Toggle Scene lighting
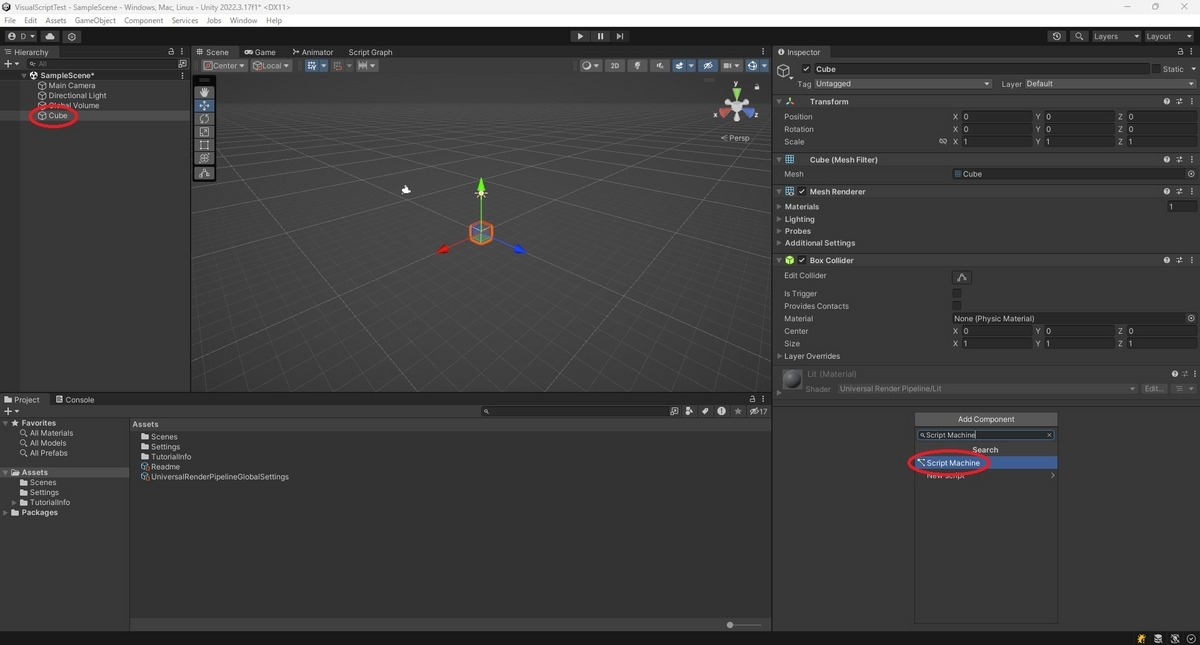 [x=637, y=66]
